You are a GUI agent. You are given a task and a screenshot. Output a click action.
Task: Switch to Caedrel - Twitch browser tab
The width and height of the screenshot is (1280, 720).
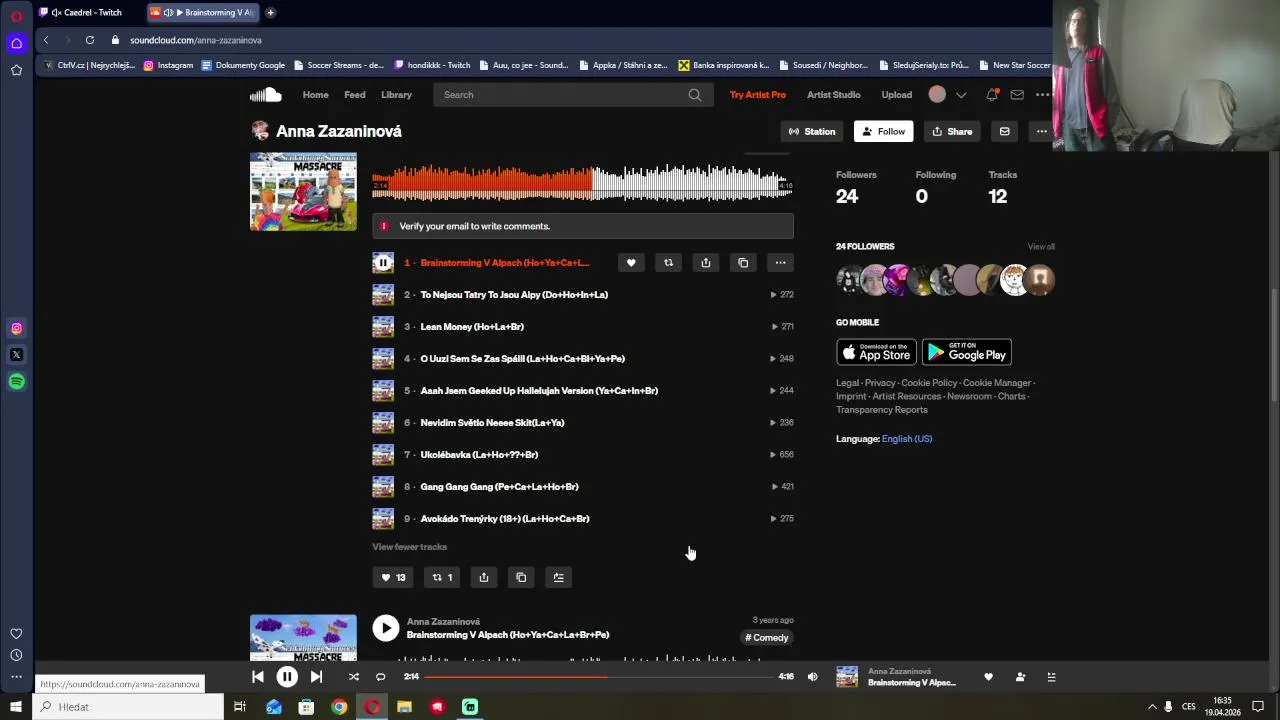pos(85,13)
